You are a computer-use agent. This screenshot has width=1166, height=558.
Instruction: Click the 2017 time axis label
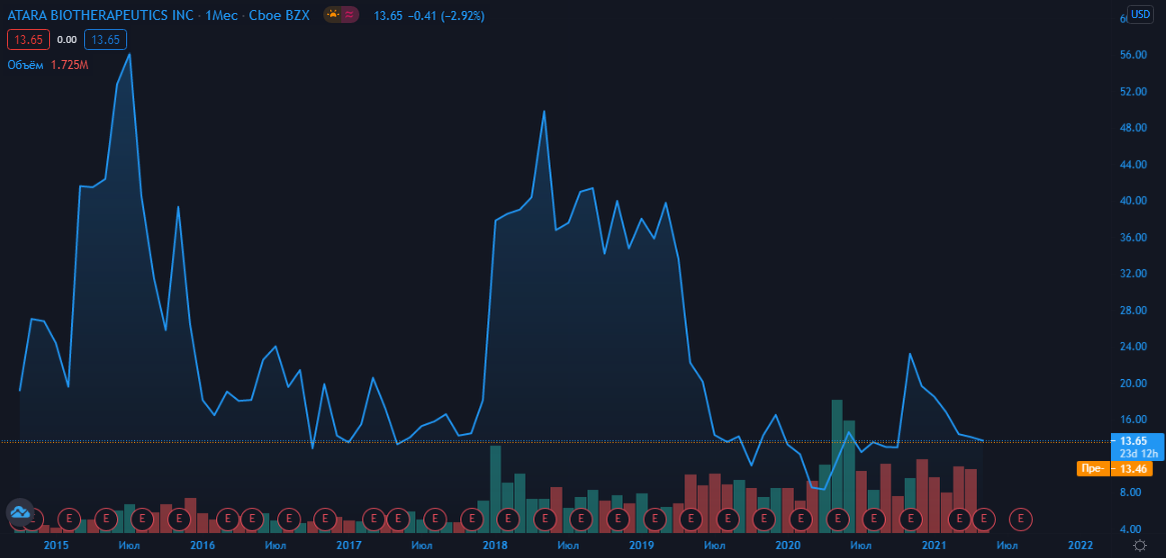tap(349, 545)
